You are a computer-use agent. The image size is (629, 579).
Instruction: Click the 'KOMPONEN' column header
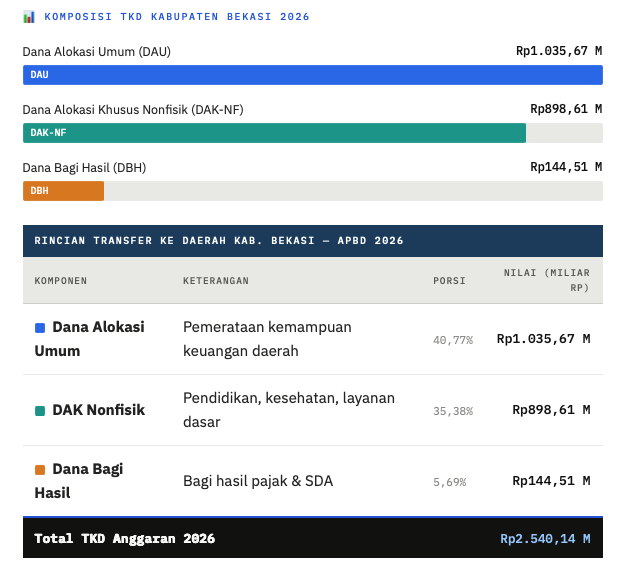[61, 281]
